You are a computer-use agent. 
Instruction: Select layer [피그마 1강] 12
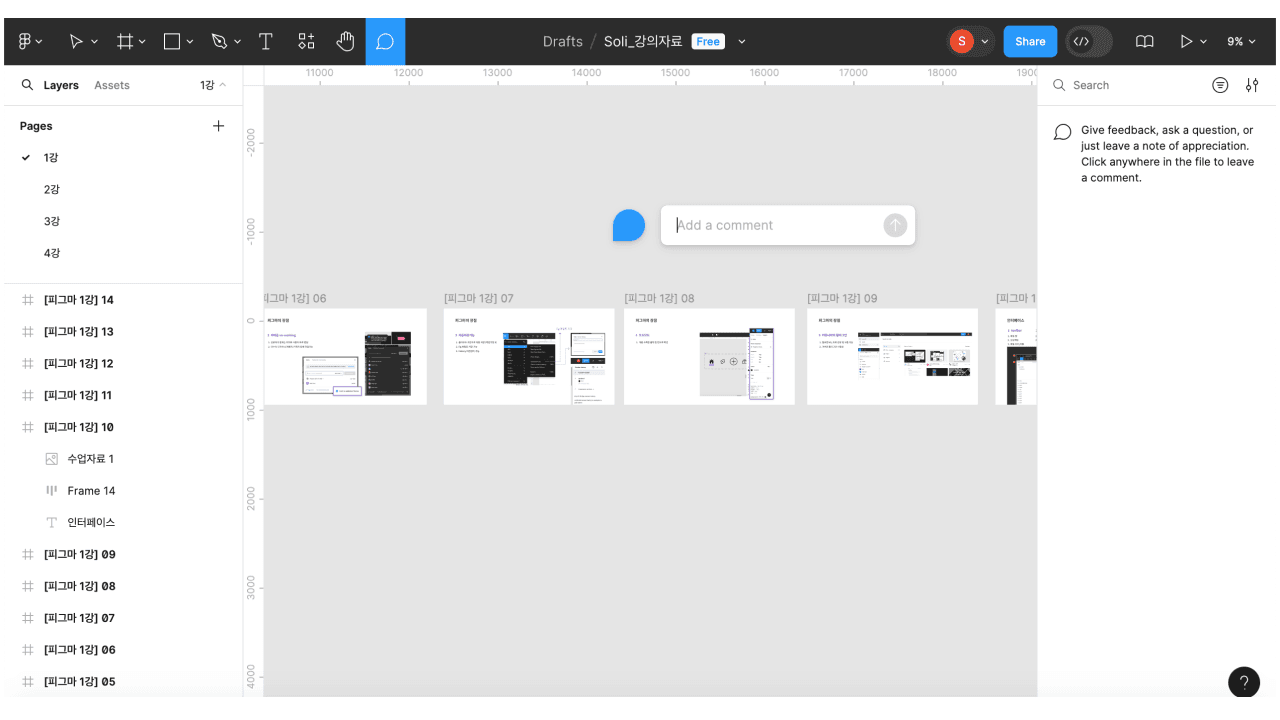(x=123, y=364)
